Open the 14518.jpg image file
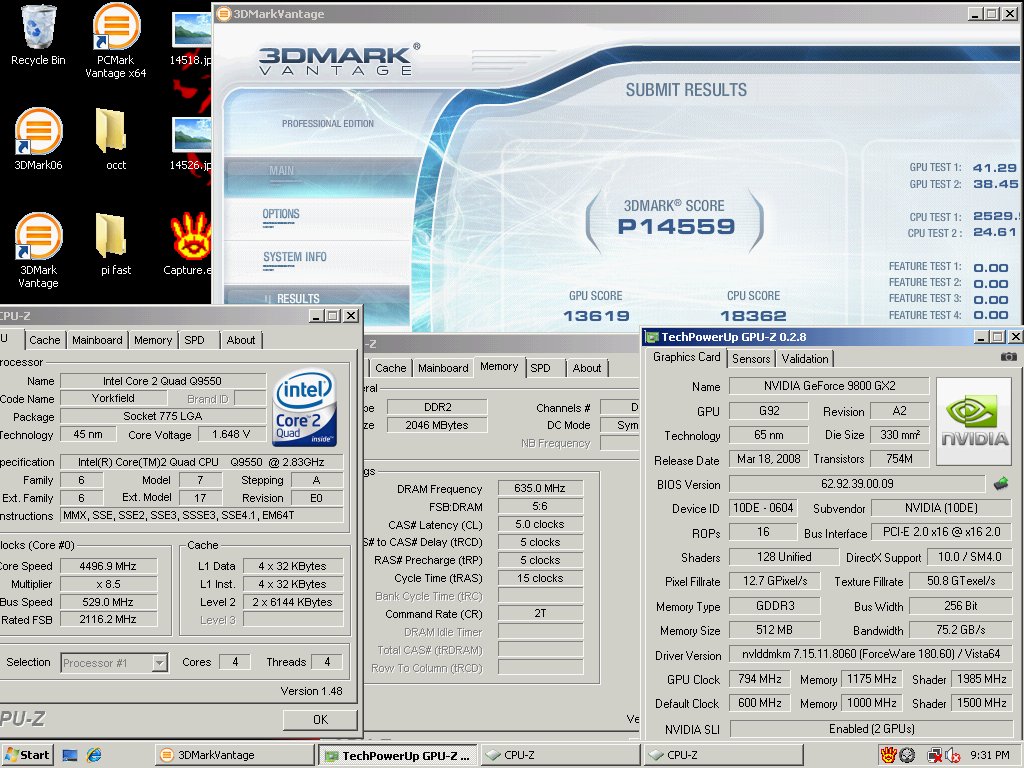Viewport: 1024px width, 768px height. click(191, 30)
